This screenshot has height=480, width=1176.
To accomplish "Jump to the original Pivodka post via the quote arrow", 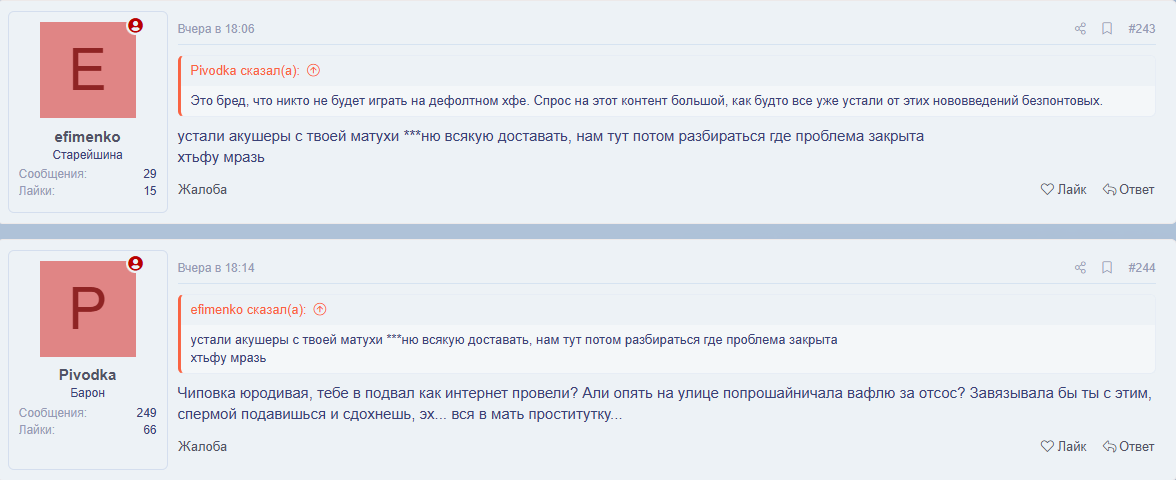I will click(314, 70).
